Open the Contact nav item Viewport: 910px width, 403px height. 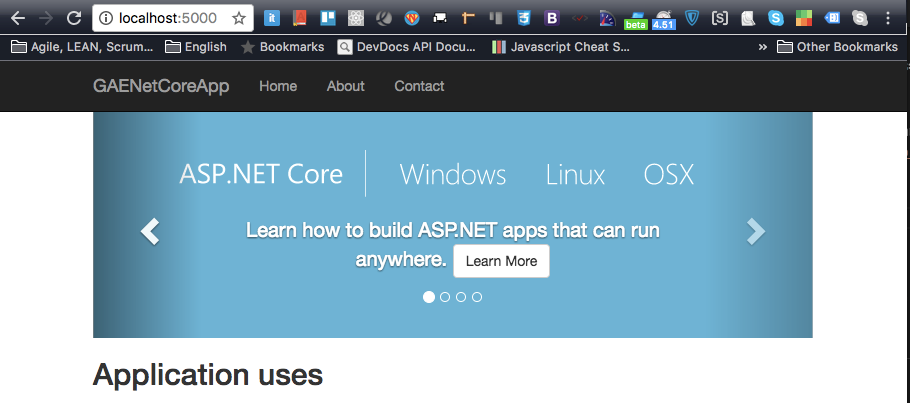click(x=419, y=86)
